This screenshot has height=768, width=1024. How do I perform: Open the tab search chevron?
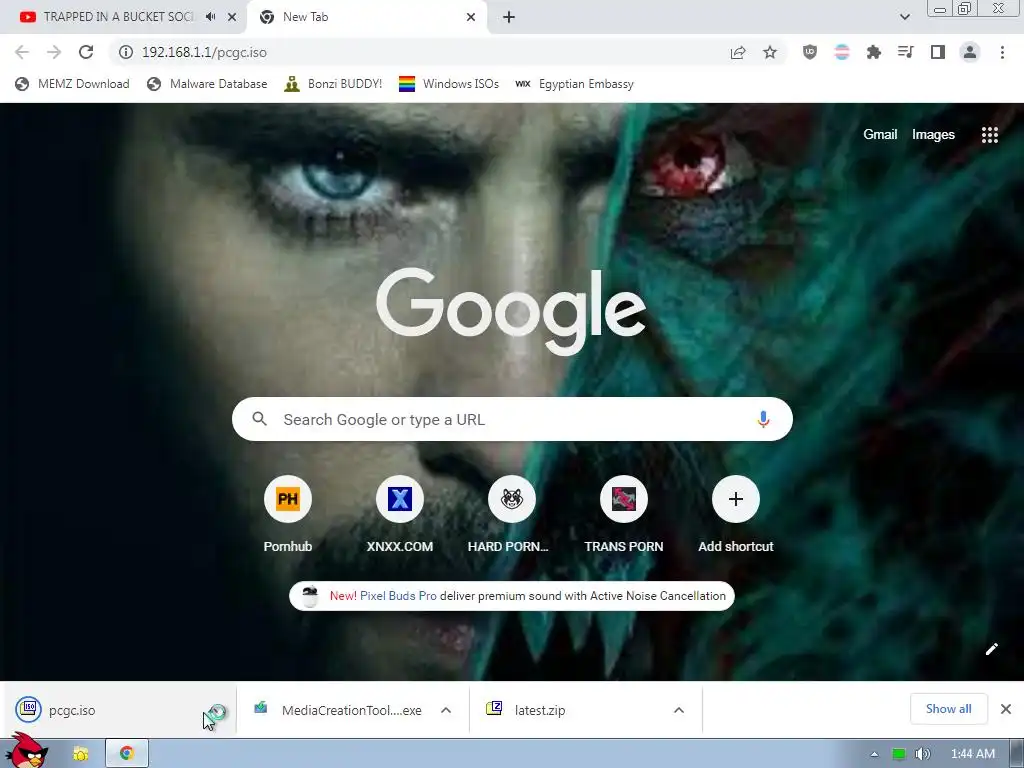click(904, 17)
